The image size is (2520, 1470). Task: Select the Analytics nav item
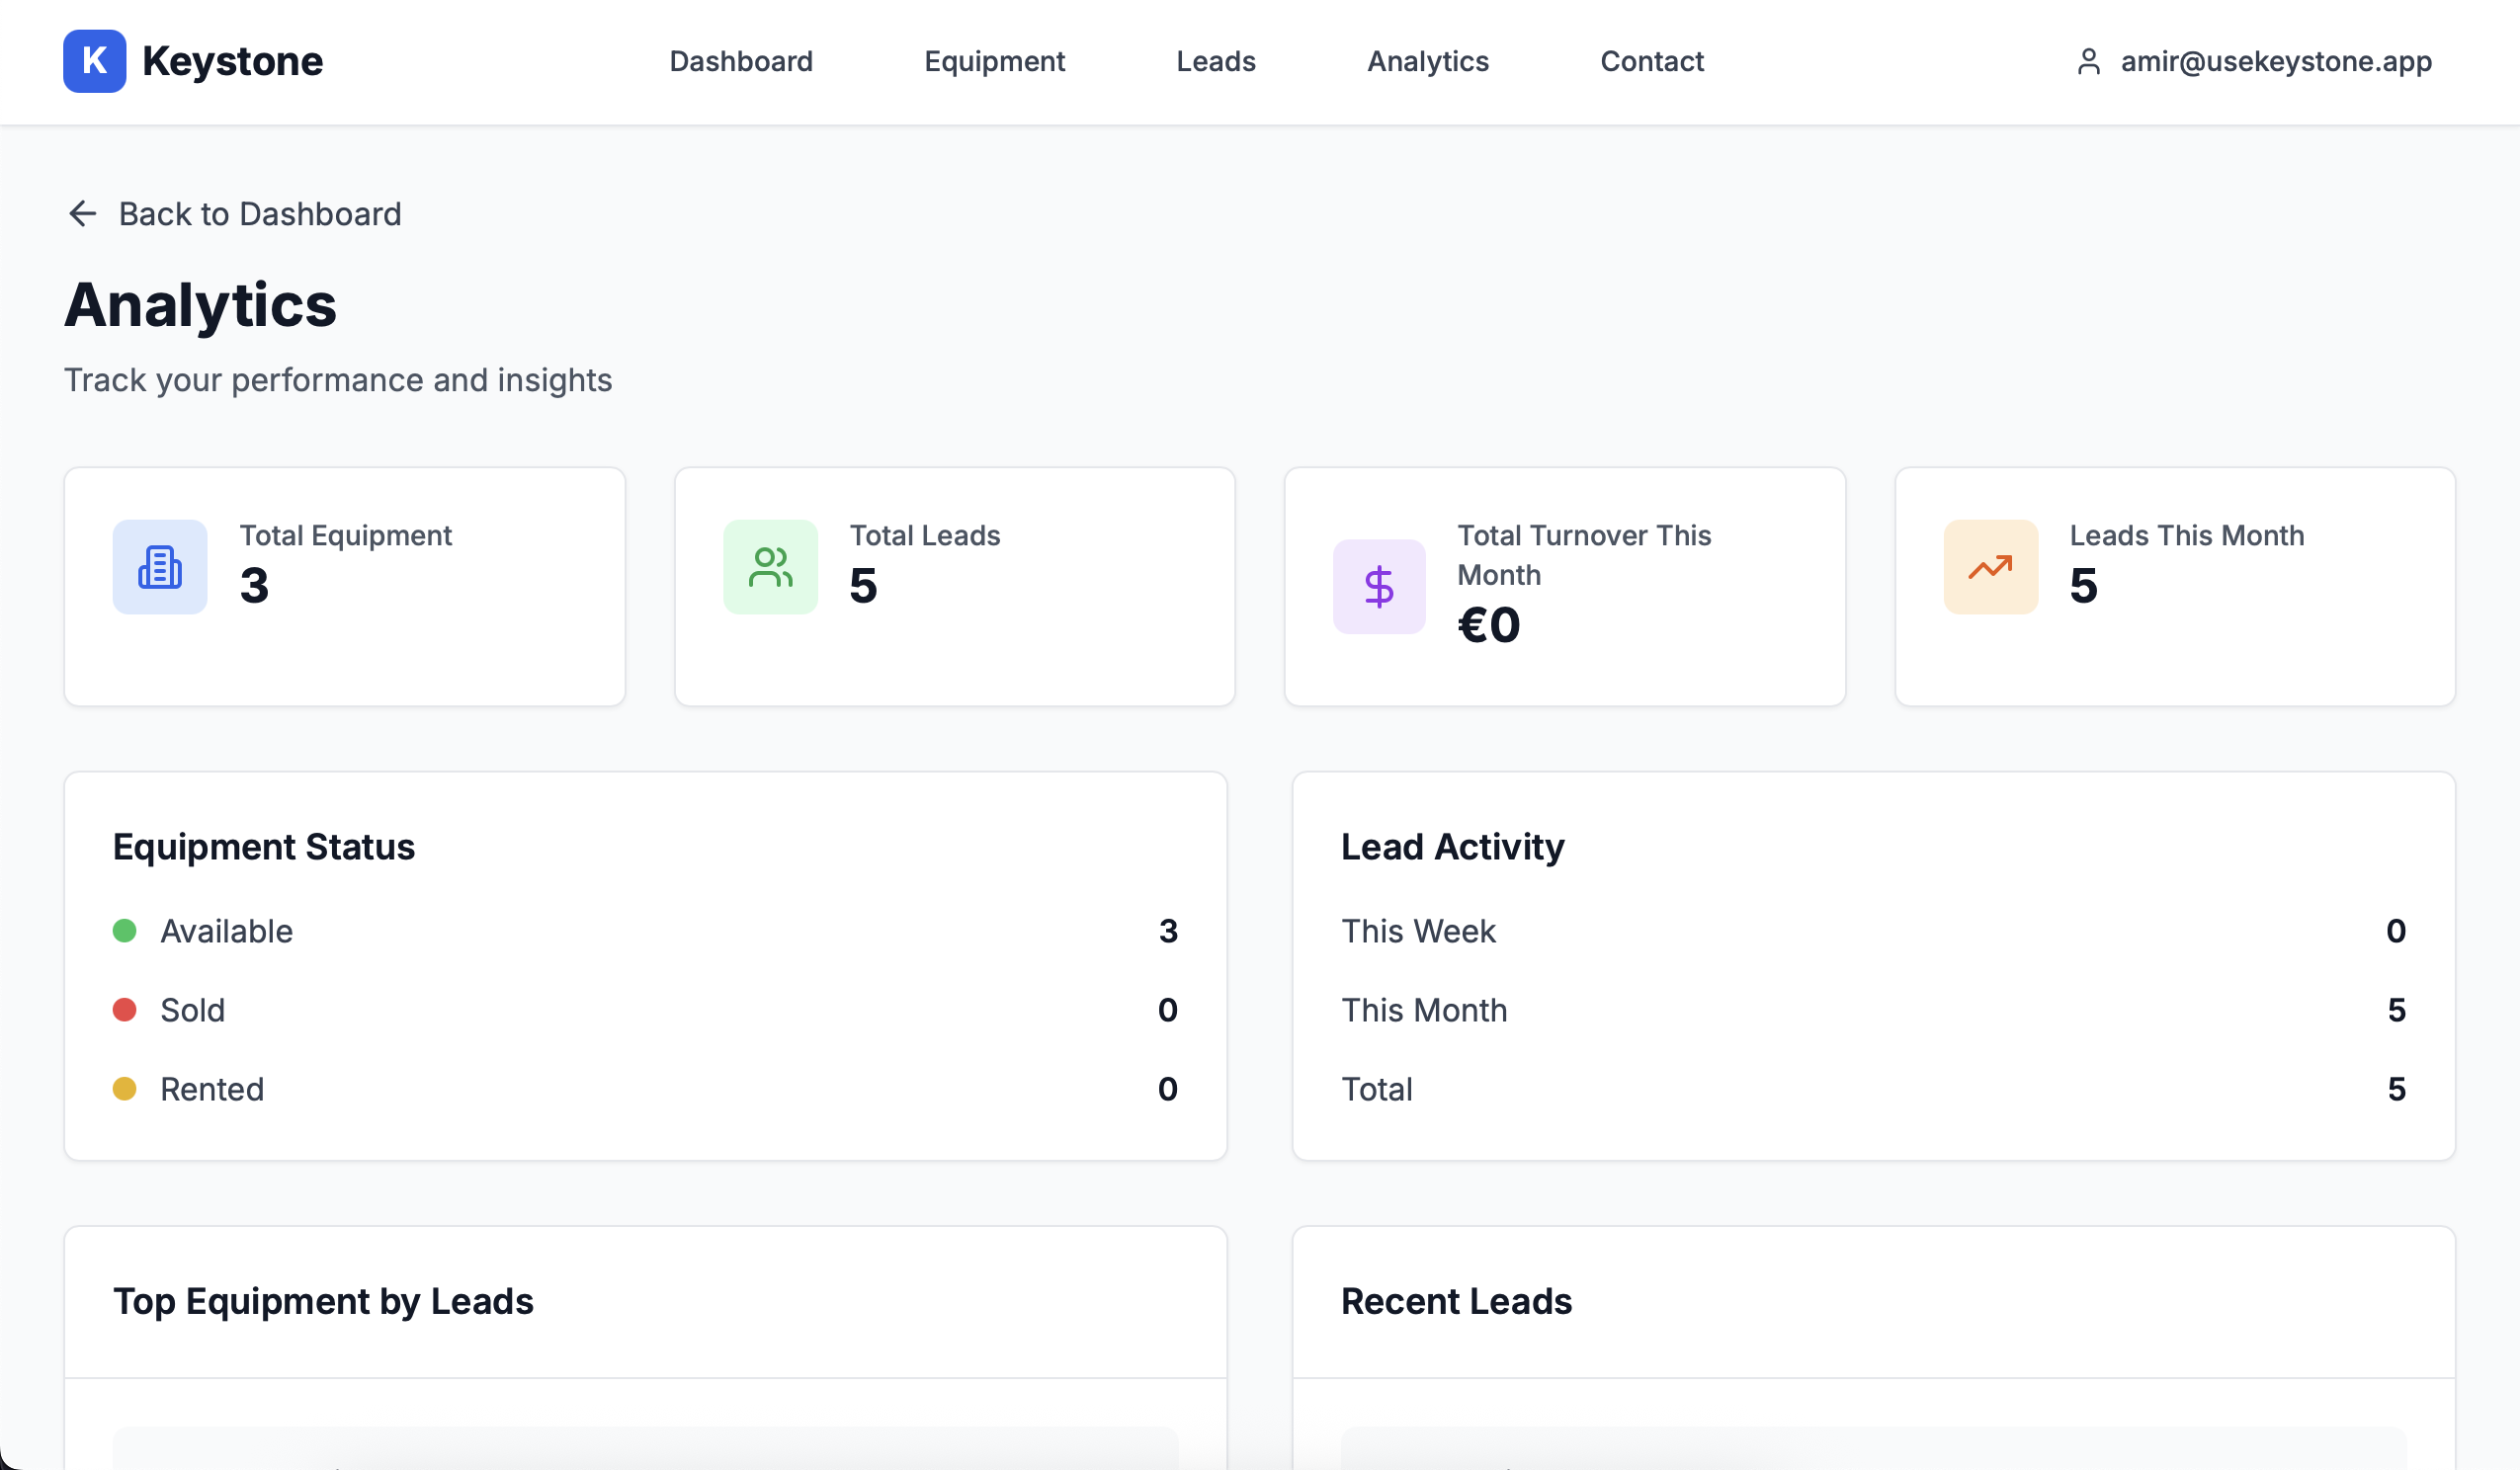tap(1427, 62)
